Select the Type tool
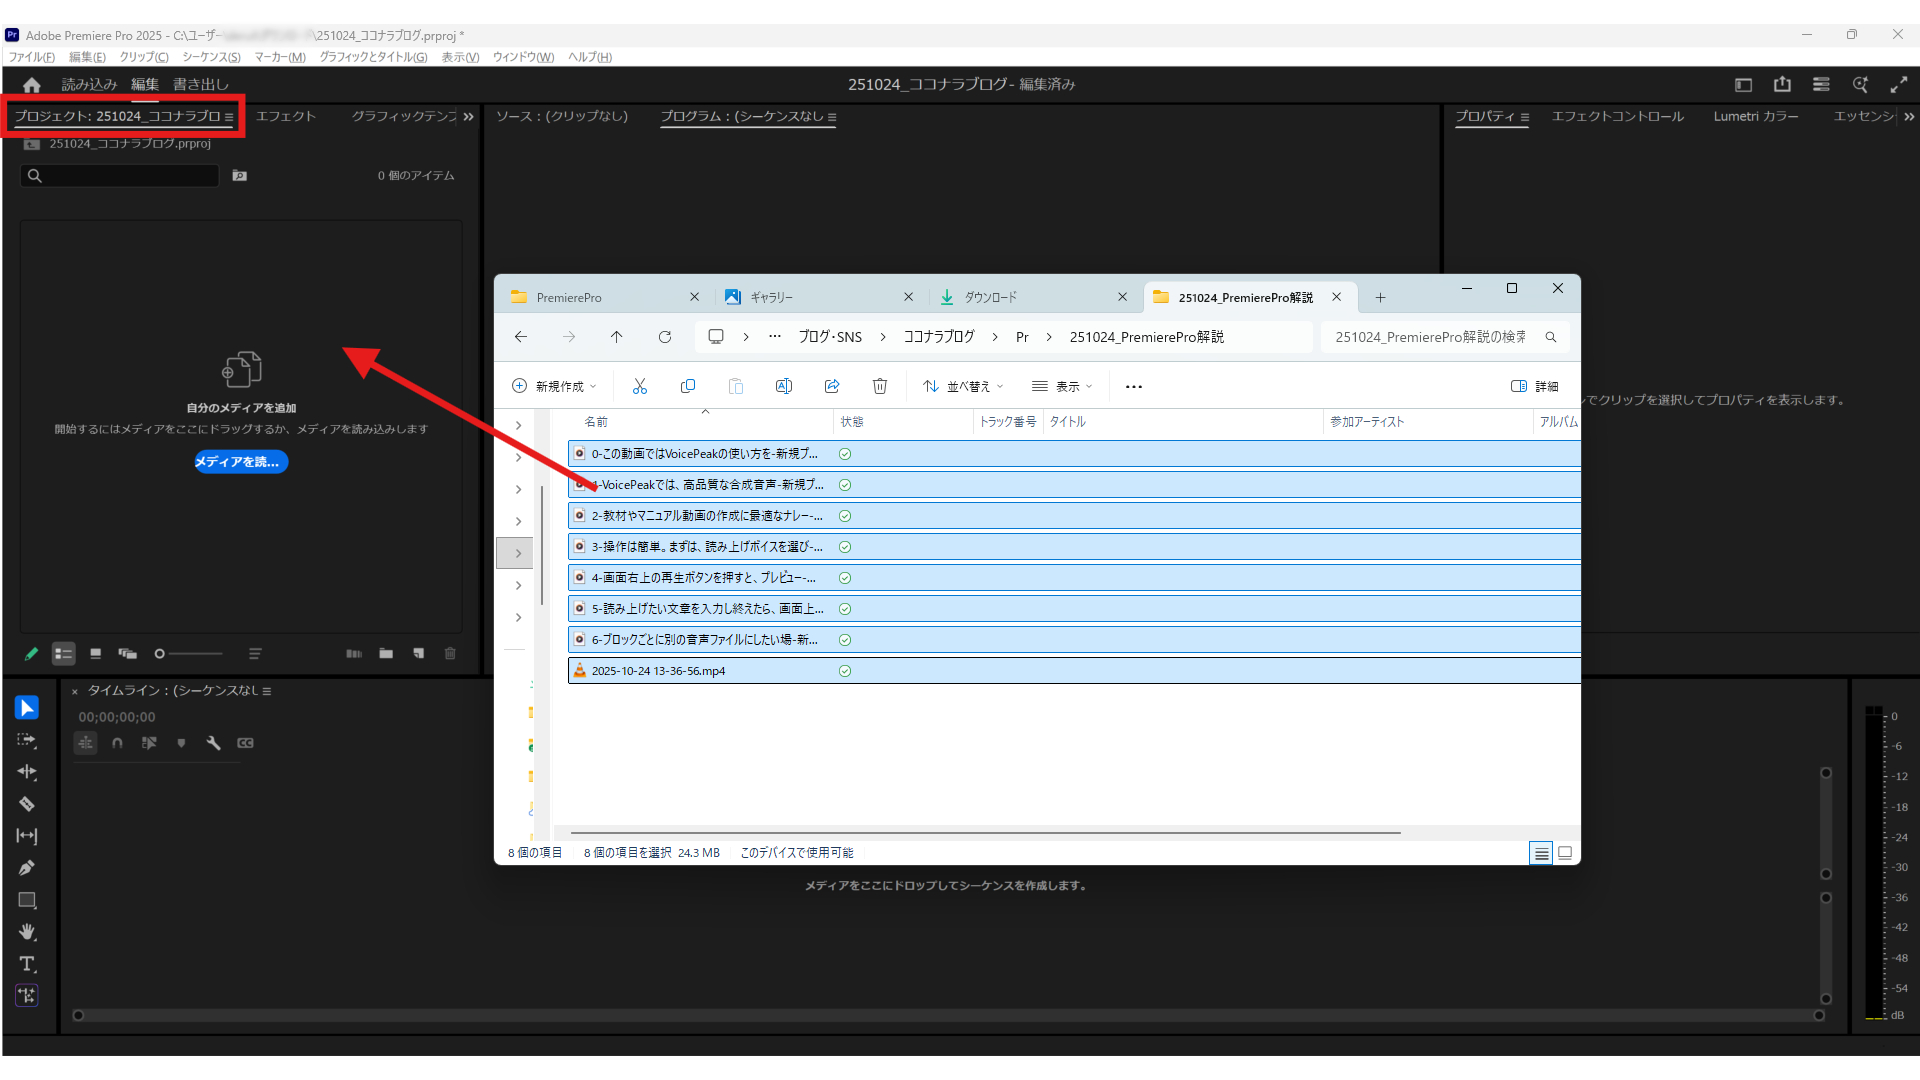 [x=27, y=964]
